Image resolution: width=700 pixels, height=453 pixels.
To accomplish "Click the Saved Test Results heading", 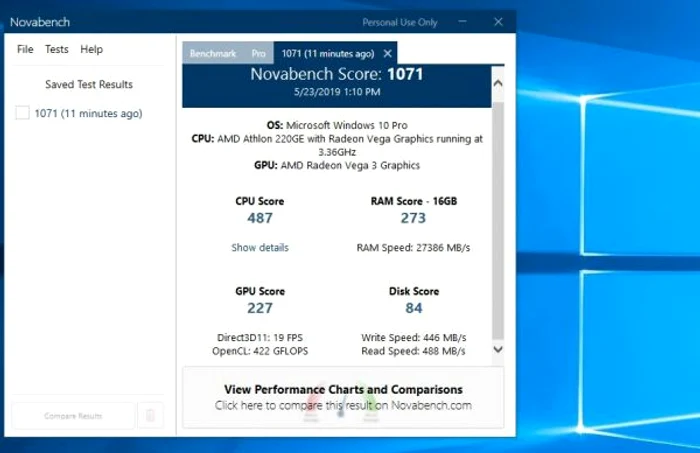I will pyautogui.click(x=89, y=84).
